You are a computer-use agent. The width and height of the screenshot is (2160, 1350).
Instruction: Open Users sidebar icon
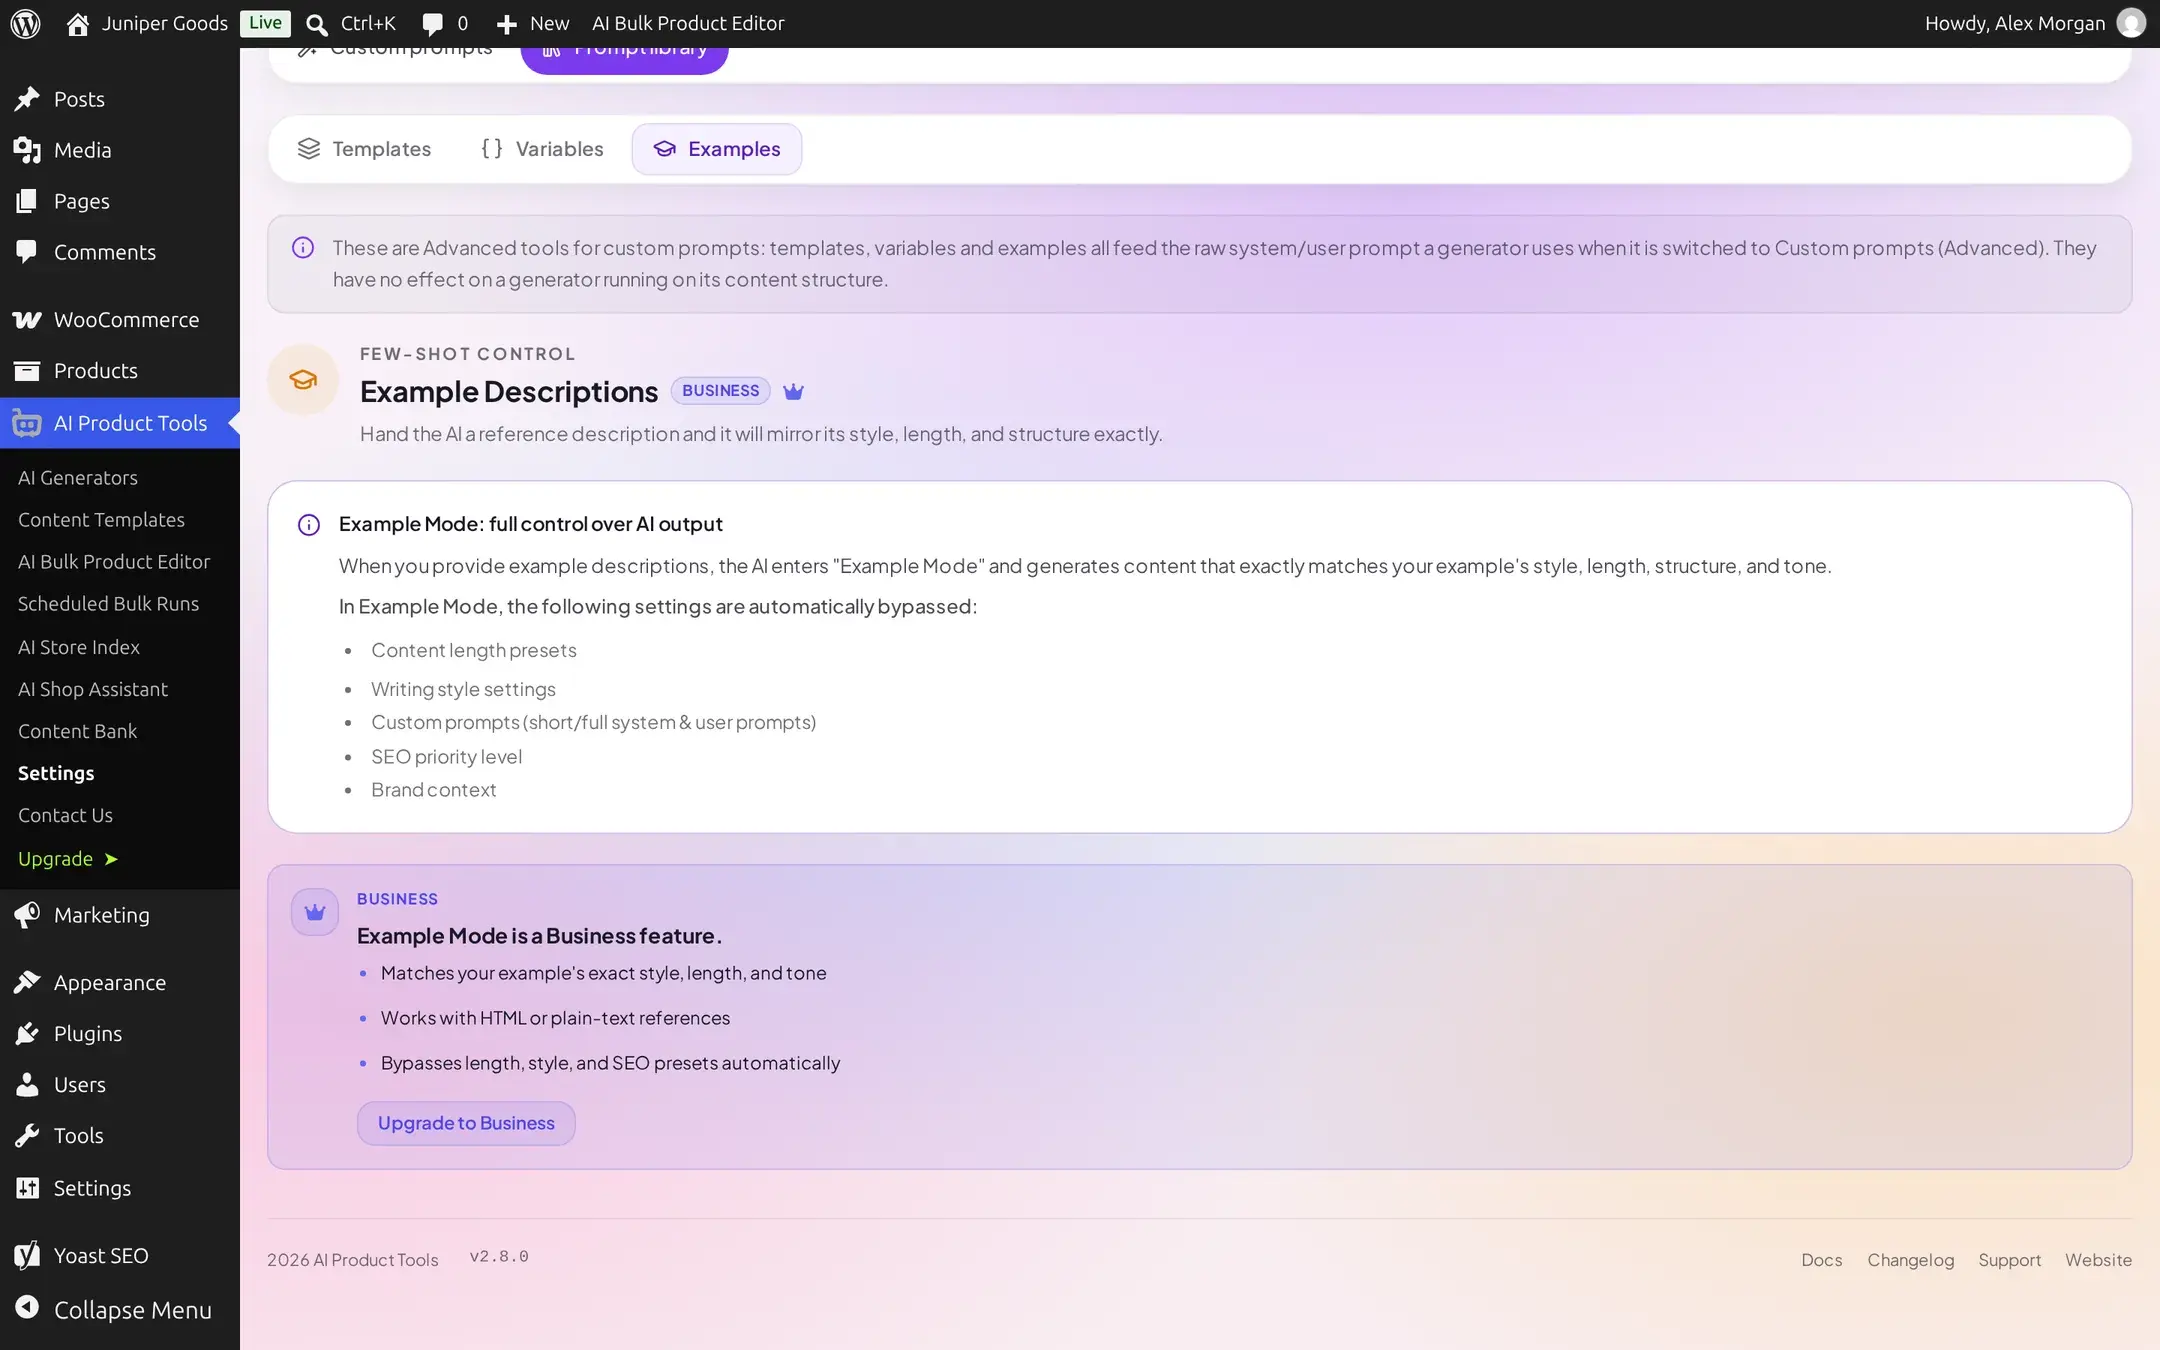click(27, 1084)
